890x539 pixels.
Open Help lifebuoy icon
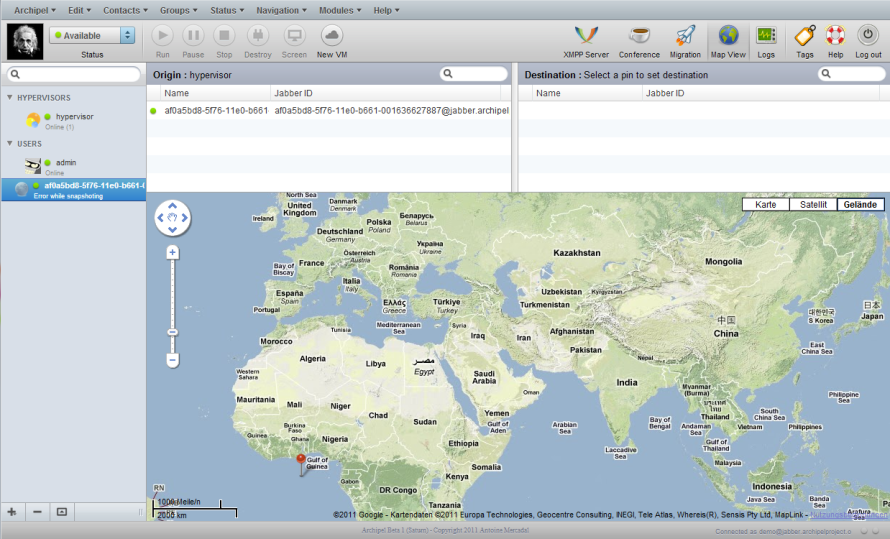(x=836, y=36)
